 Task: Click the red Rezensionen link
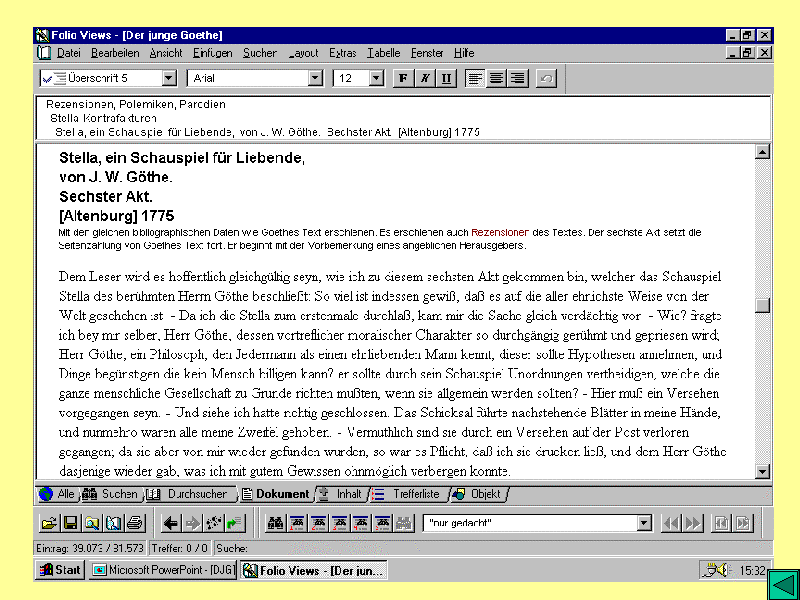(x=500, y=232)
